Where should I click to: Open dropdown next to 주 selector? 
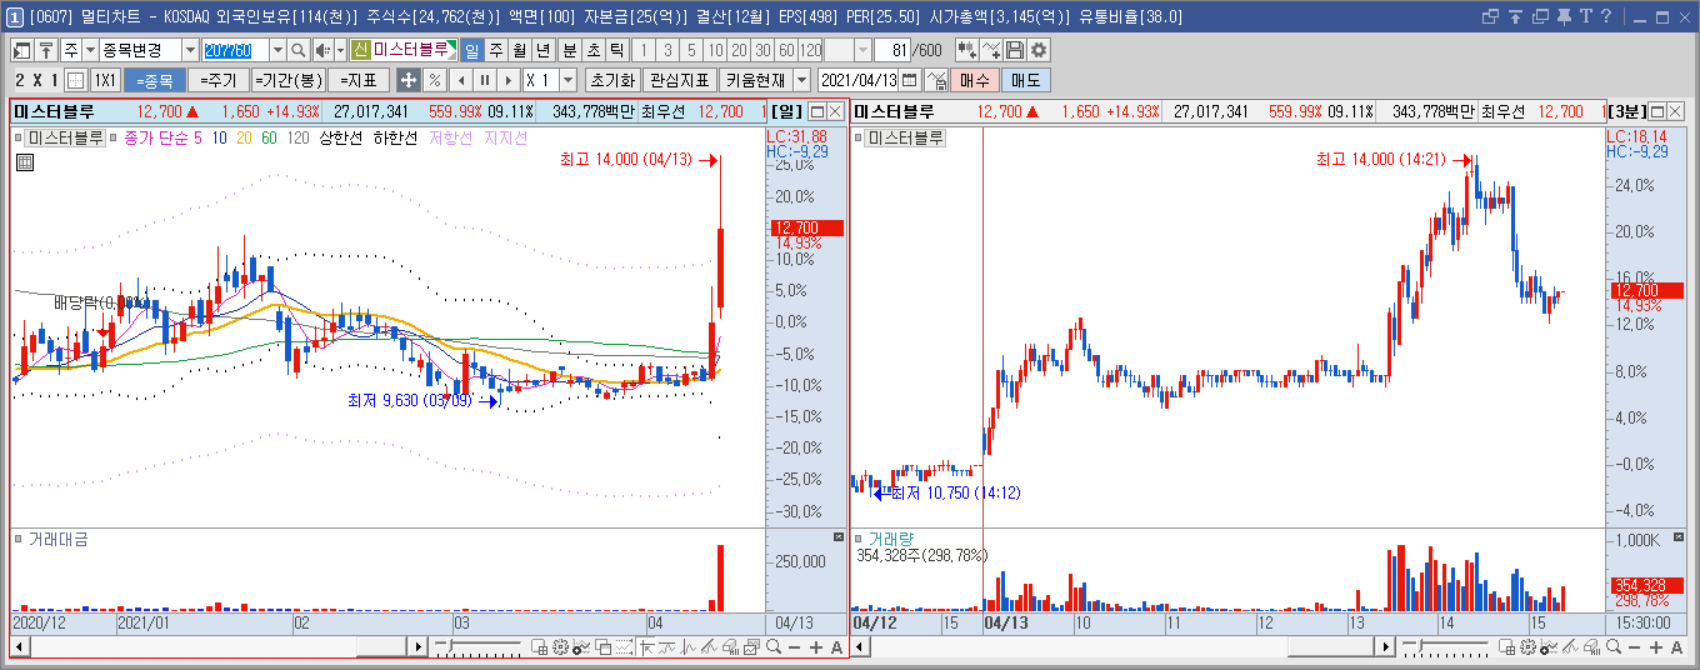(90, 50)
